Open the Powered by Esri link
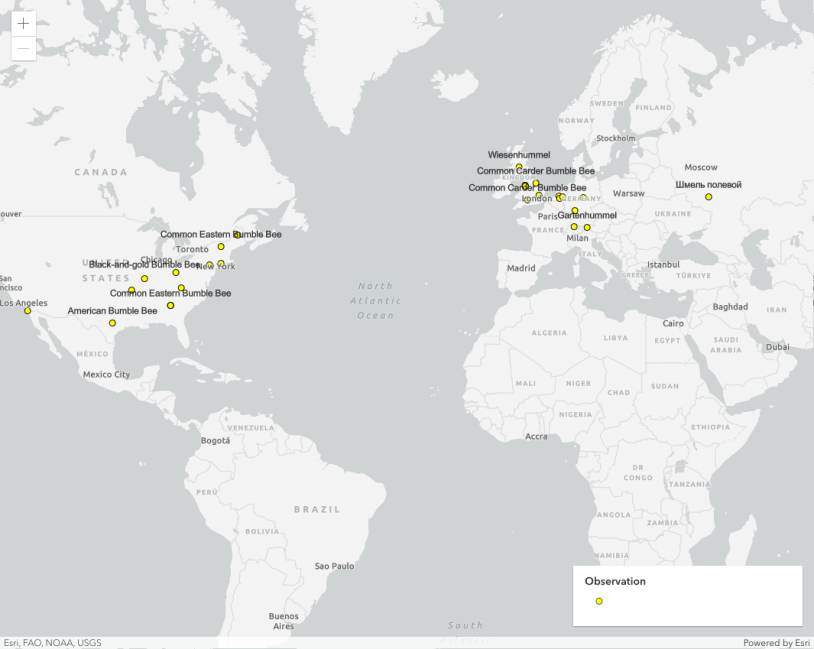This screenshot has width=814, height=649. pos(776,643)
